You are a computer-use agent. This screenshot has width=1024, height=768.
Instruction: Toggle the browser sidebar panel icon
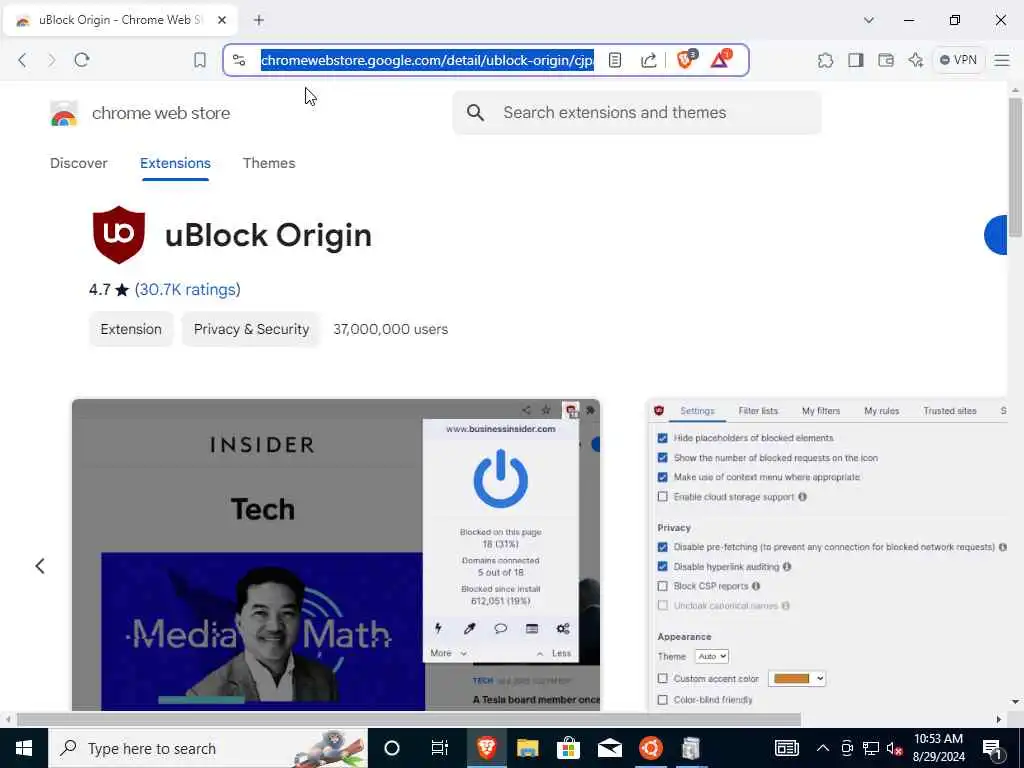pos(856,60)
